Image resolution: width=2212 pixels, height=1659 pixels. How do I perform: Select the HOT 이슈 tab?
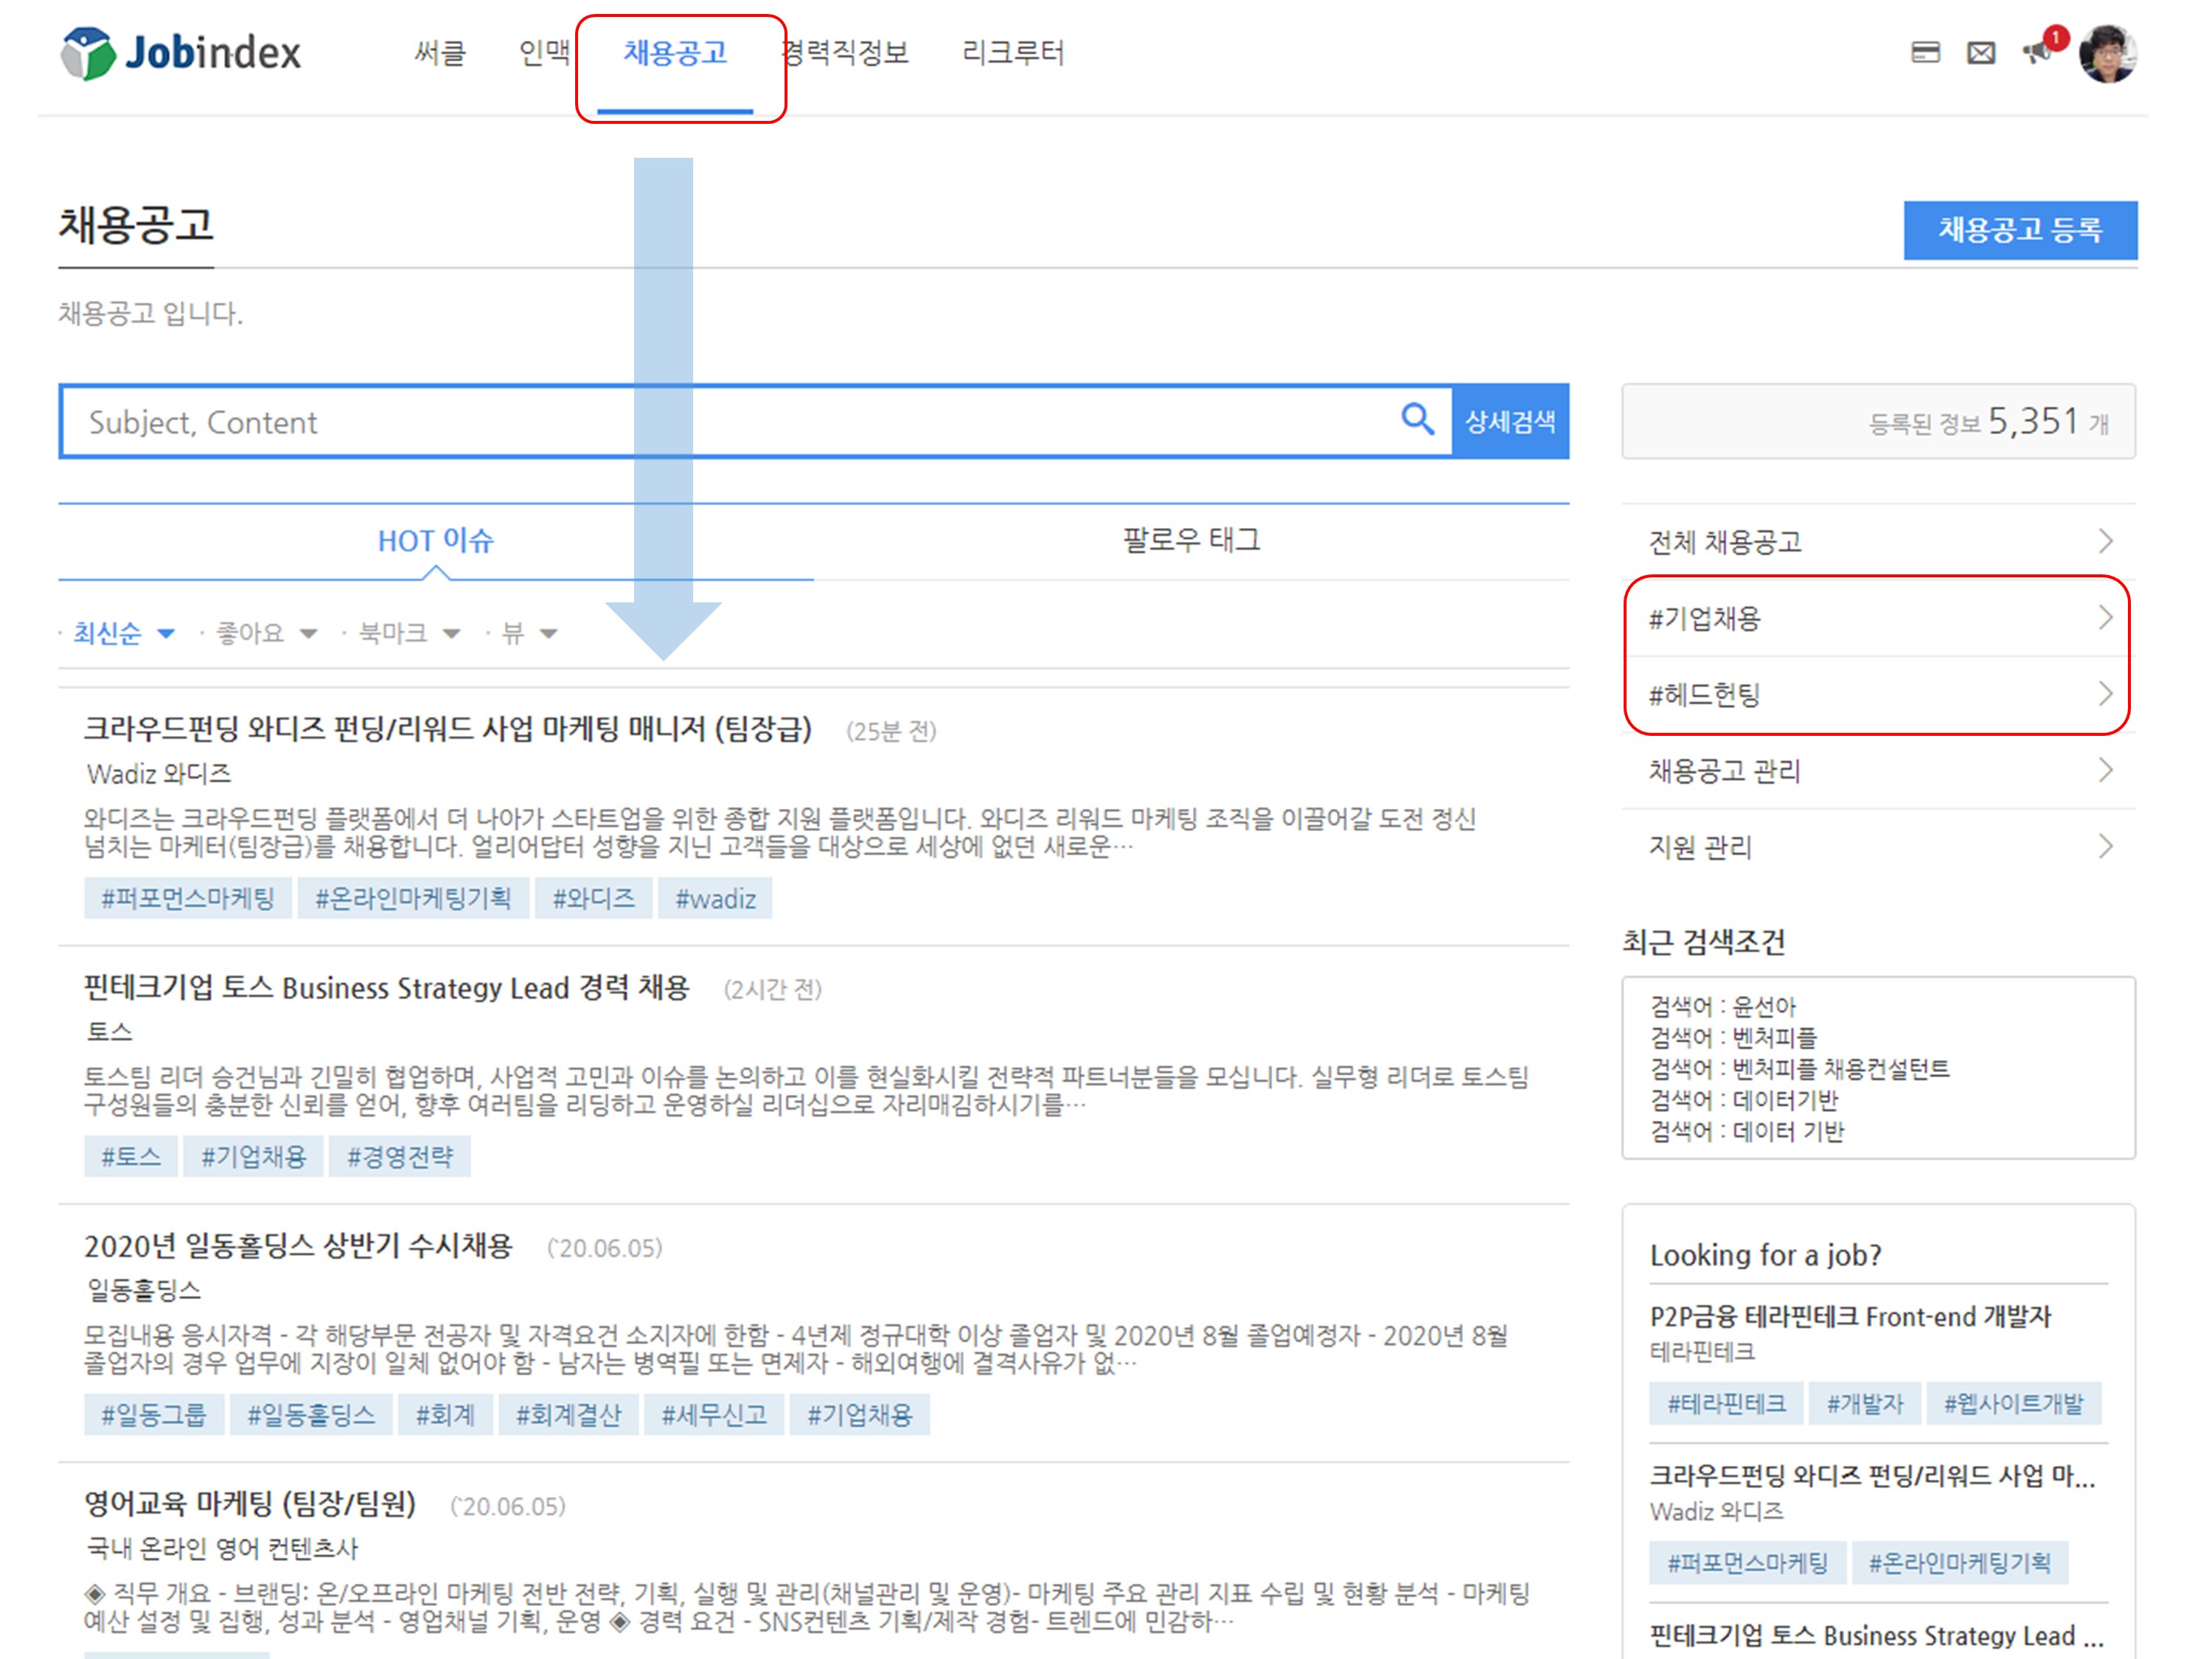(435, 540)
